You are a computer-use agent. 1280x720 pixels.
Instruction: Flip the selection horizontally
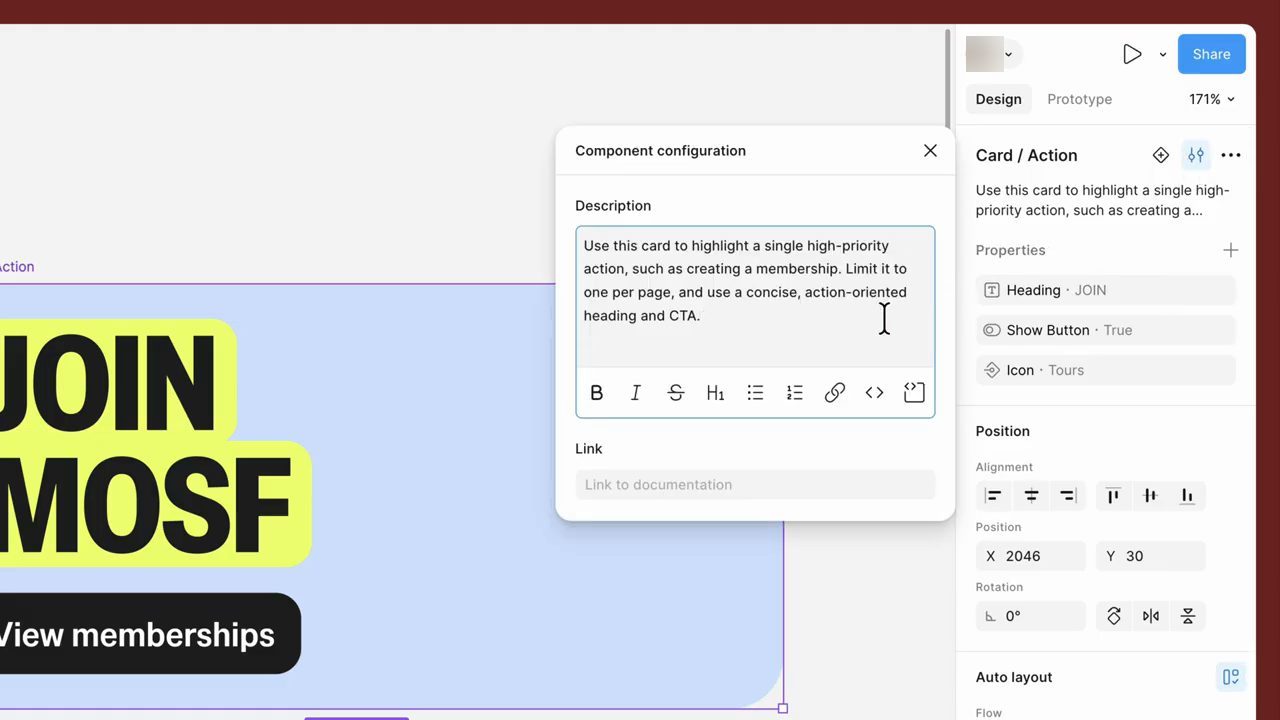[x=1151, y=616]
